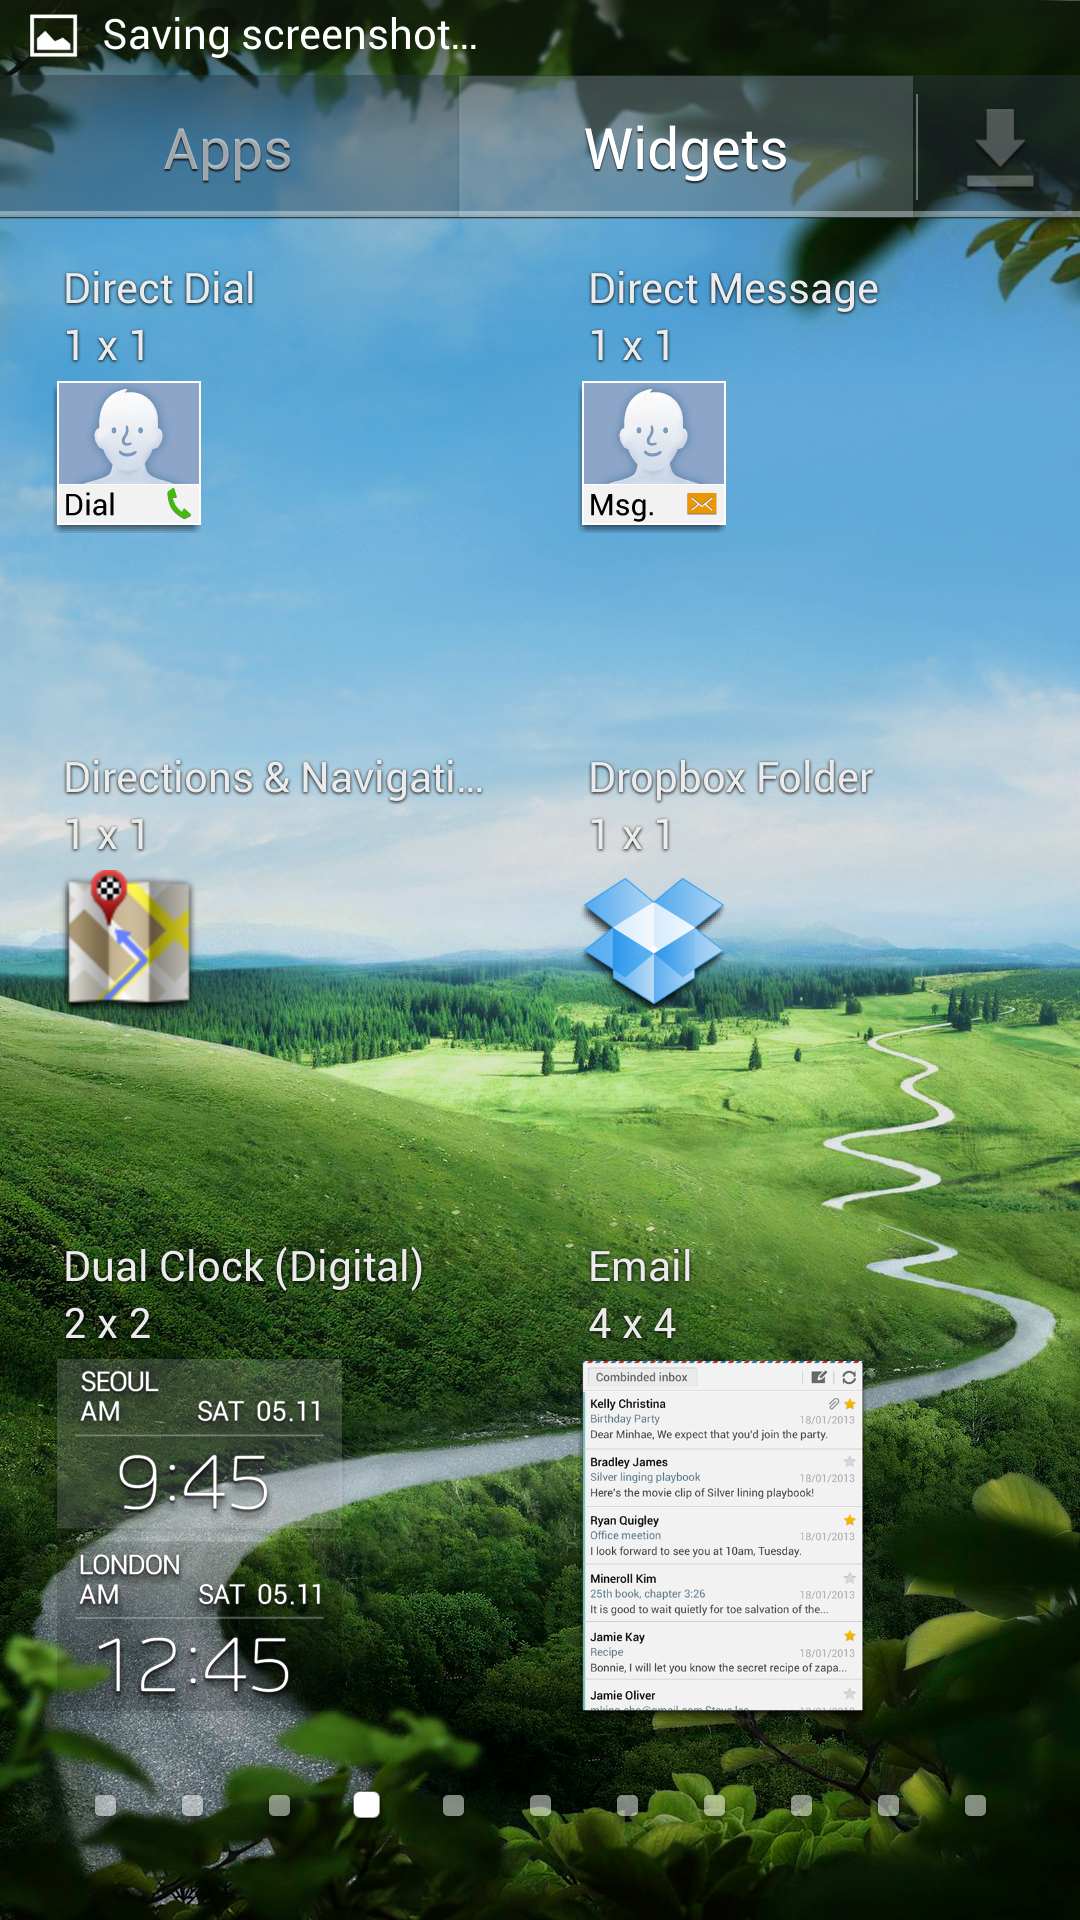The height and width of the screenshot is (1920, 1080).
Task: Tap the refresh icon in Email widget
Action: coord(849,1377)
